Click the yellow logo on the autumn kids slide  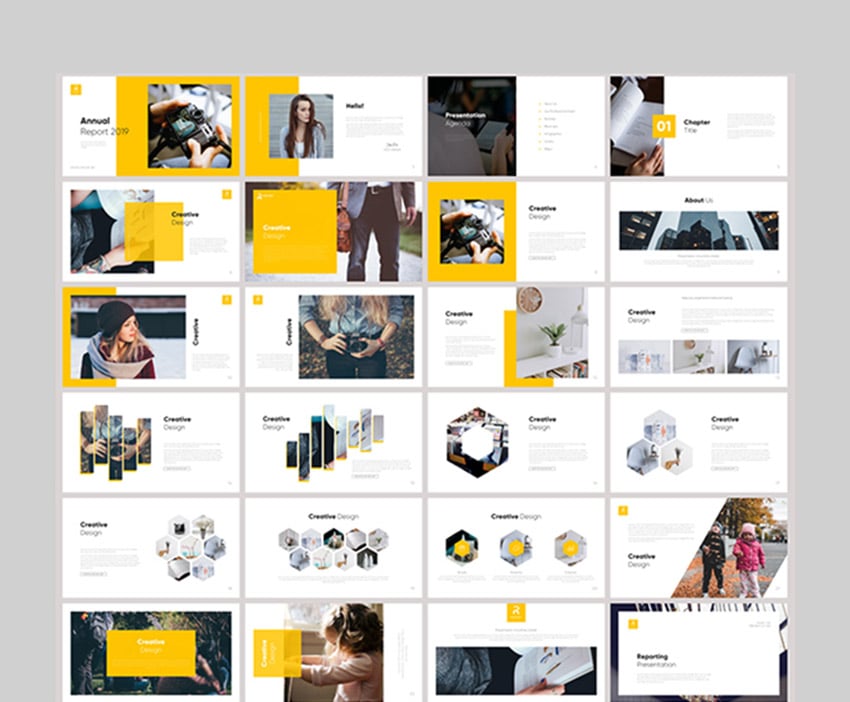pos(623,511)
